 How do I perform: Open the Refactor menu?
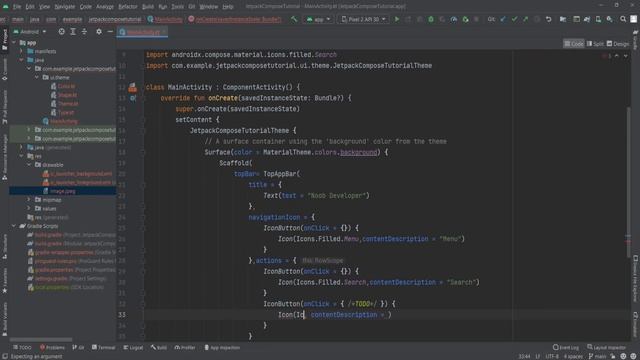pyautogui.click(x=128, y=7)
